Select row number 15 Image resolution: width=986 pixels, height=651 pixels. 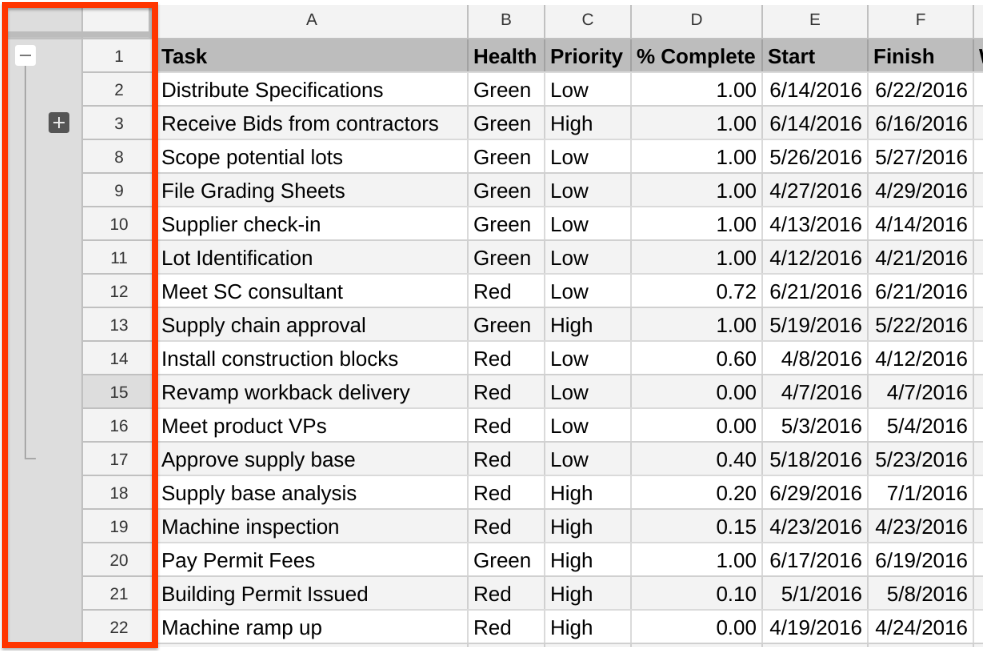118,392
